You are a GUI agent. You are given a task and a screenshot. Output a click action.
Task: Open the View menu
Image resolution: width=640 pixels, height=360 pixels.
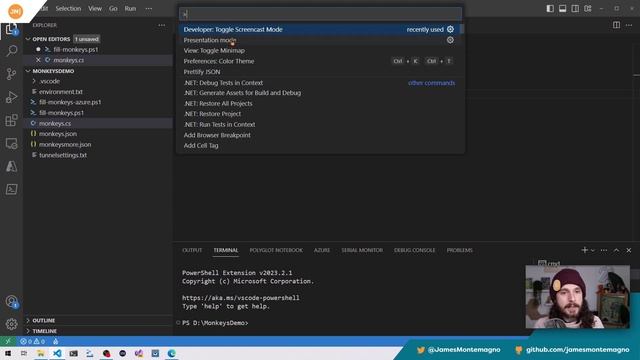[95, 9]
